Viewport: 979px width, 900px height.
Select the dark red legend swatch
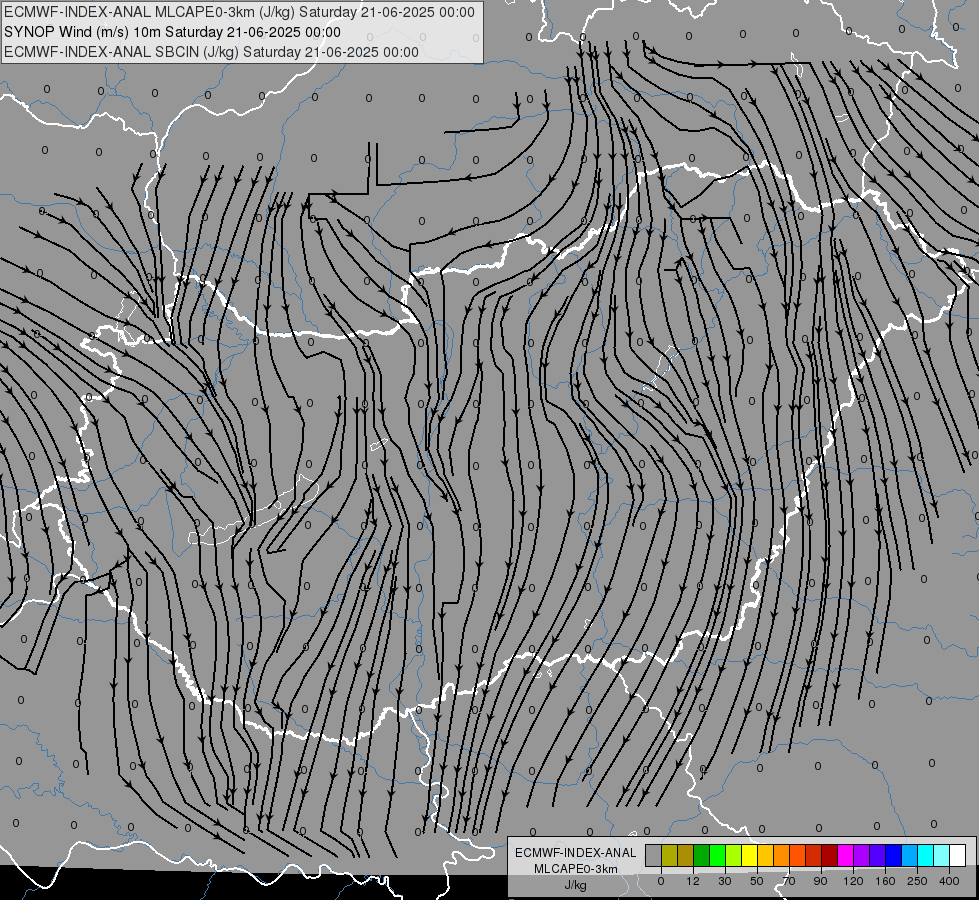click(830, 855)
